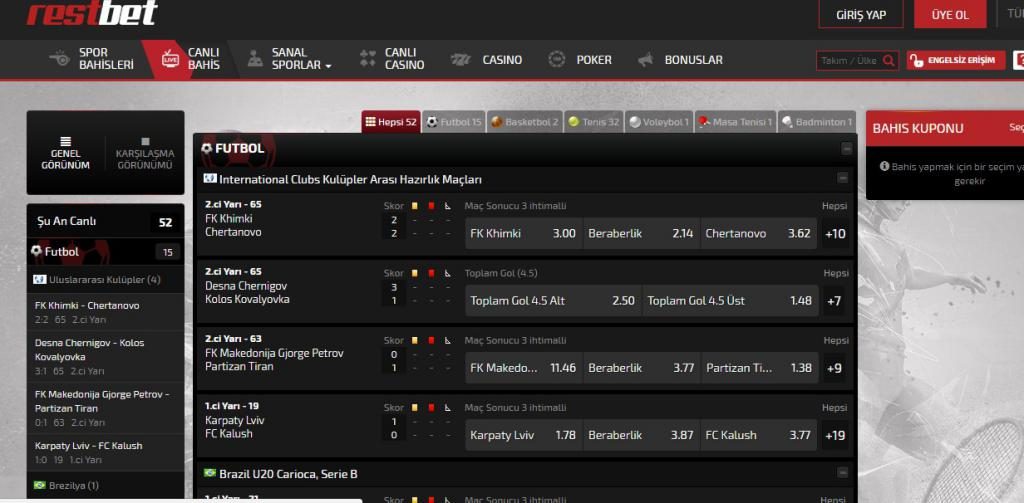
Task: Select the Voleybol 1 tab
Action: point(659,122)
